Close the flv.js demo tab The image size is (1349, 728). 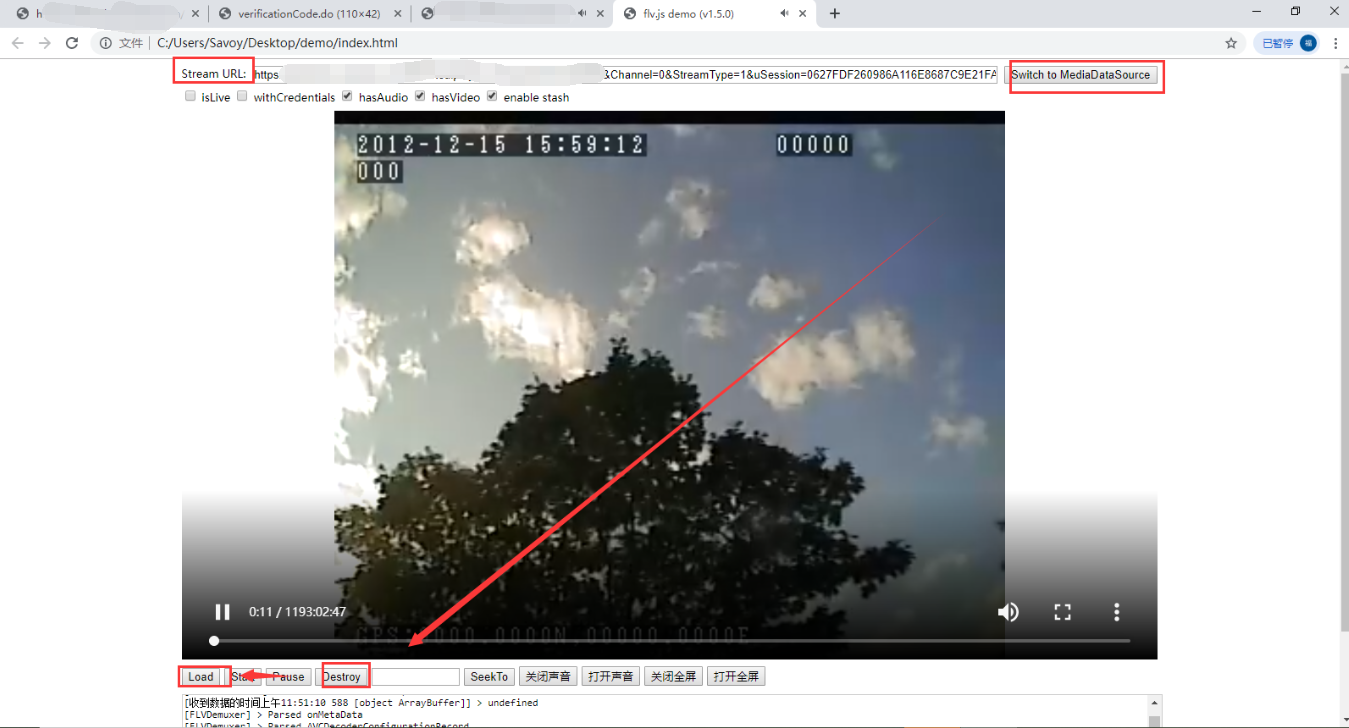(802, 13)
